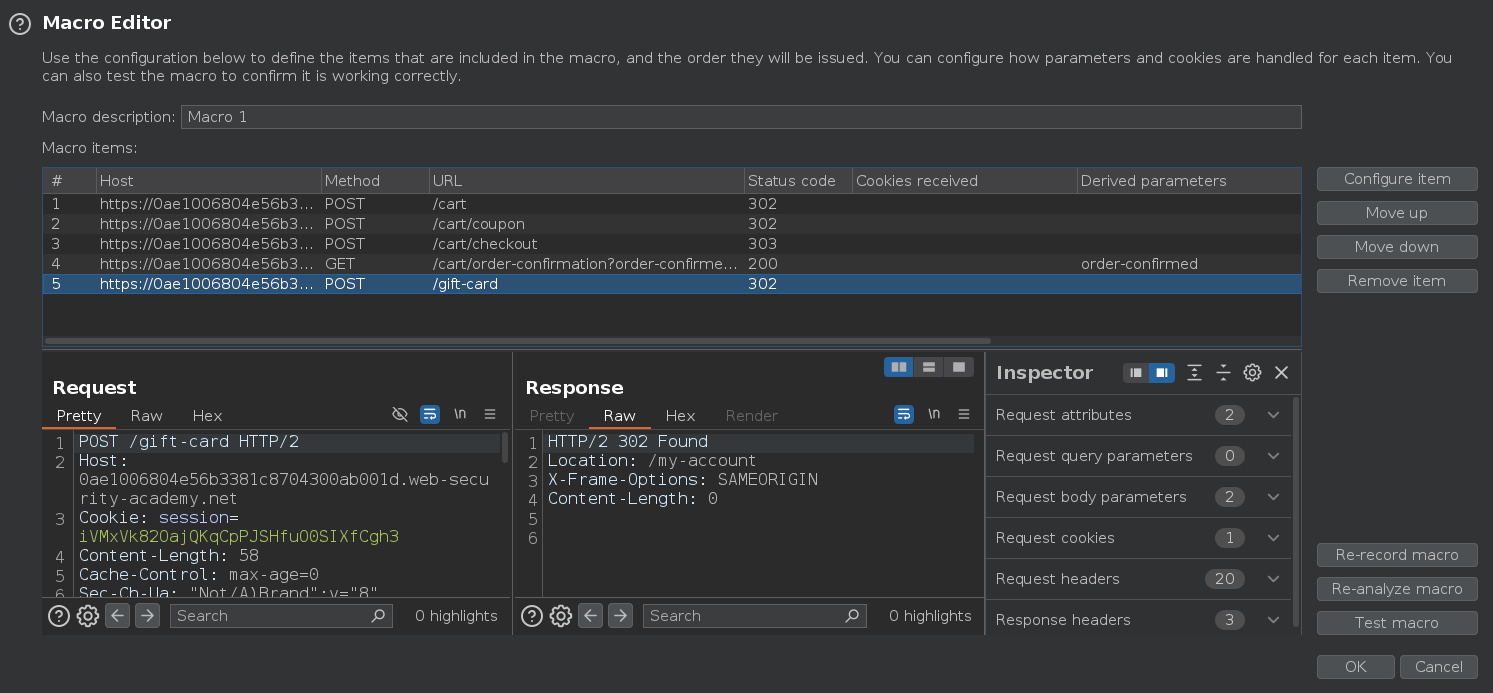Switch Request view to Hex tab

tap(207, 416)
